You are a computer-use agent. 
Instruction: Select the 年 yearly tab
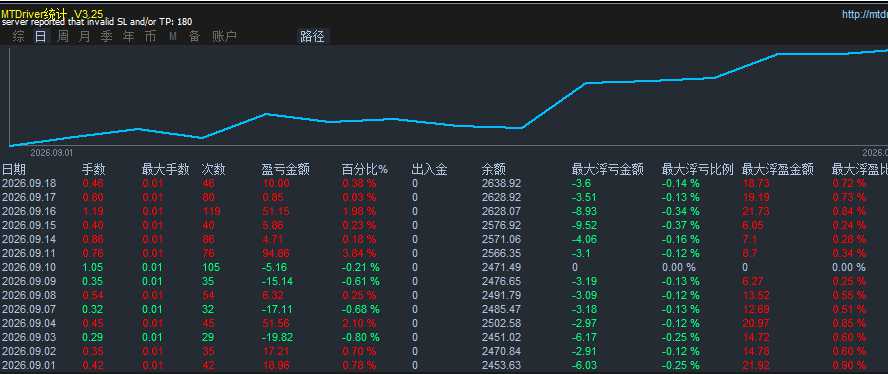pyautogui.click(x=129, y=37)
